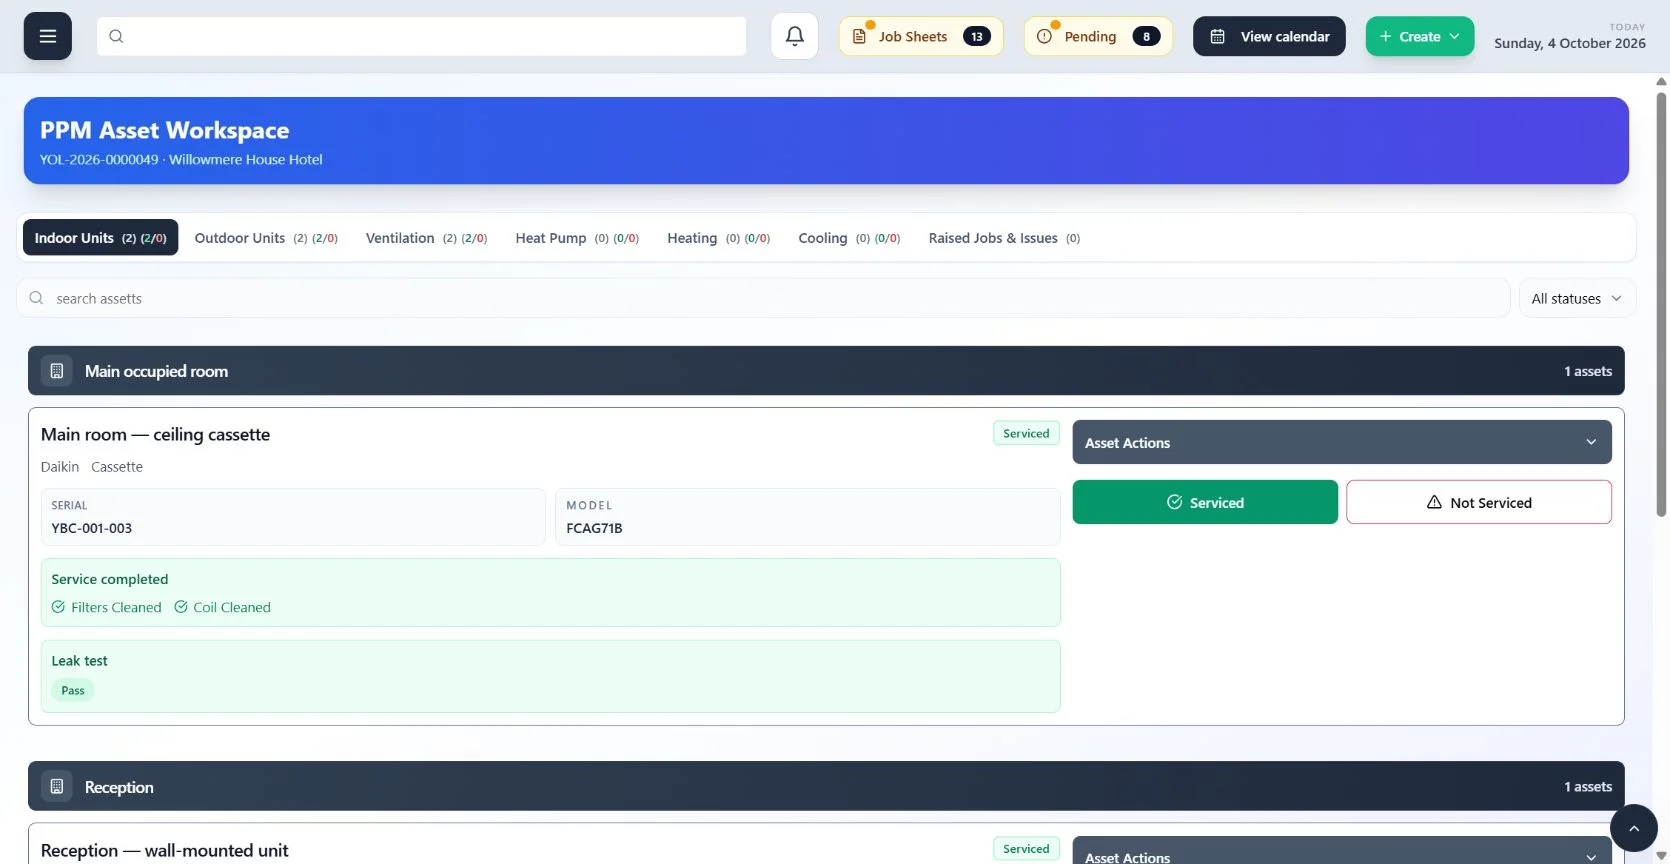Focus the top global search field

click(x=421, y=36)
